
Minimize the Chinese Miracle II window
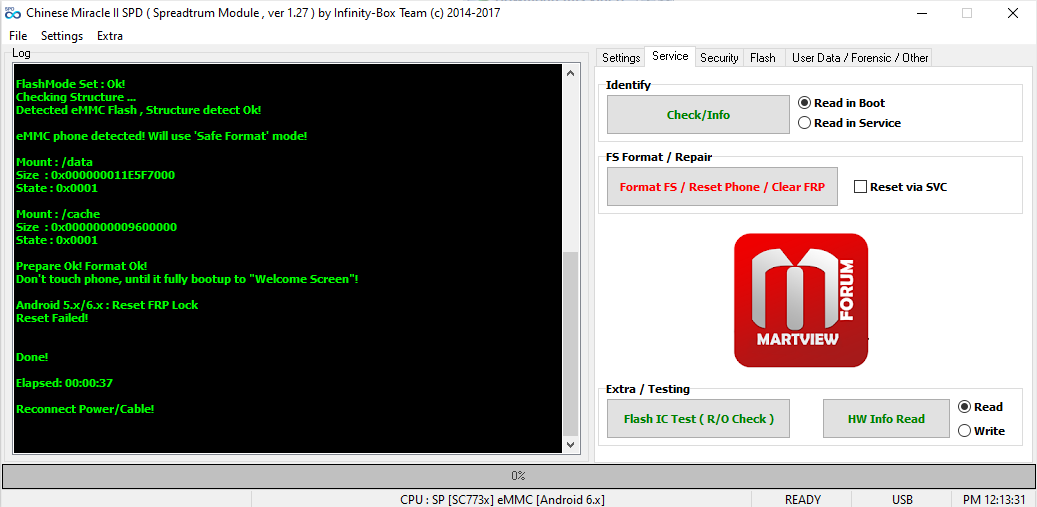921,13
